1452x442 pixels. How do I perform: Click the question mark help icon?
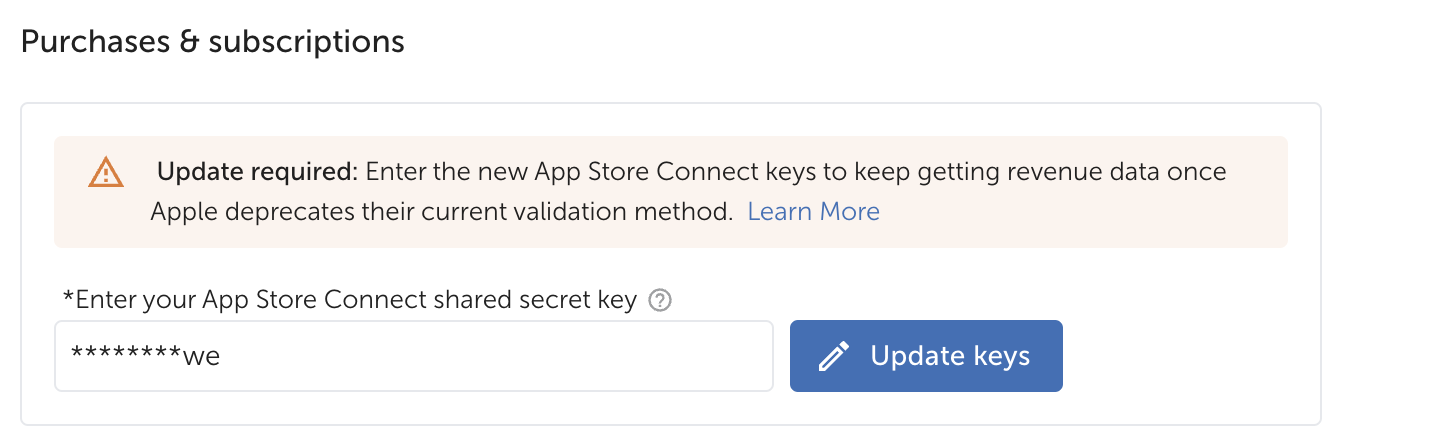659,300
